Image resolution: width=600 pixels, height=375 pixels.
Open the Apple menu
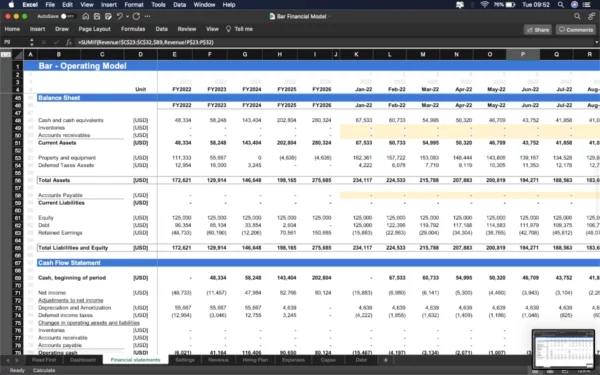pyautogui.click(x=11, y=5)
